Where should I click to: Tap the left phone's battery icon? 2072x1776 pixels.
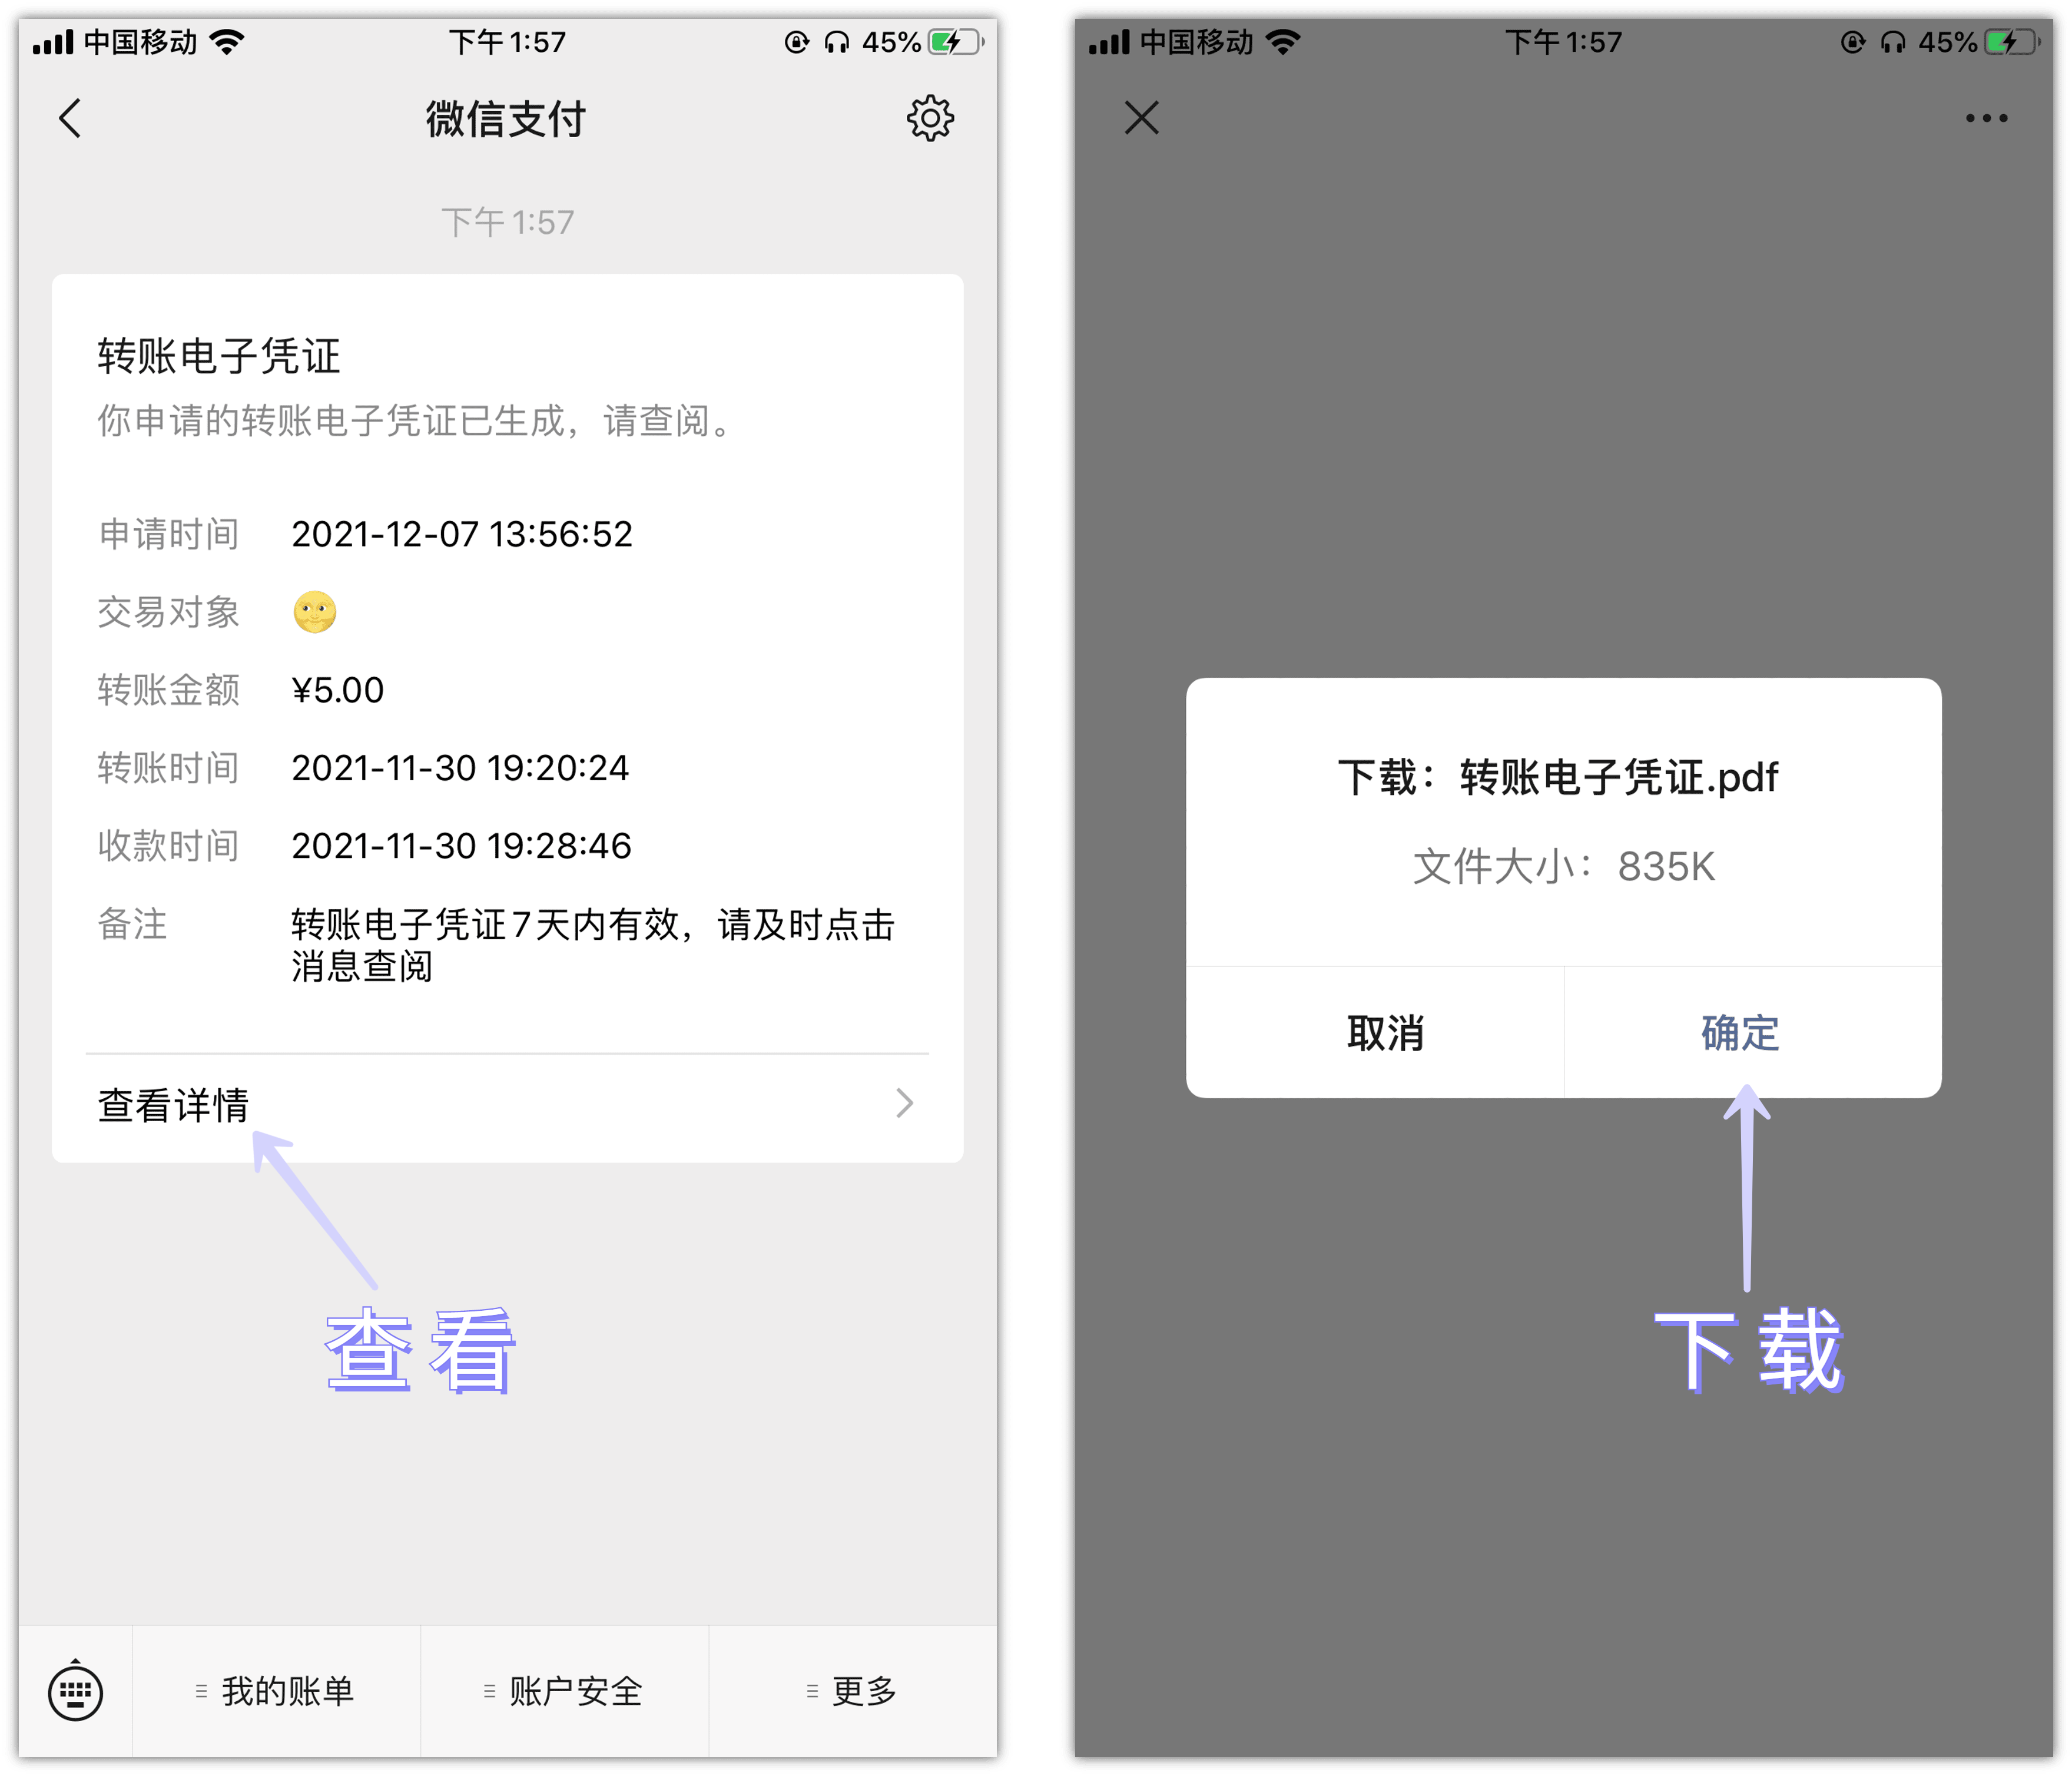coord(955,42)
